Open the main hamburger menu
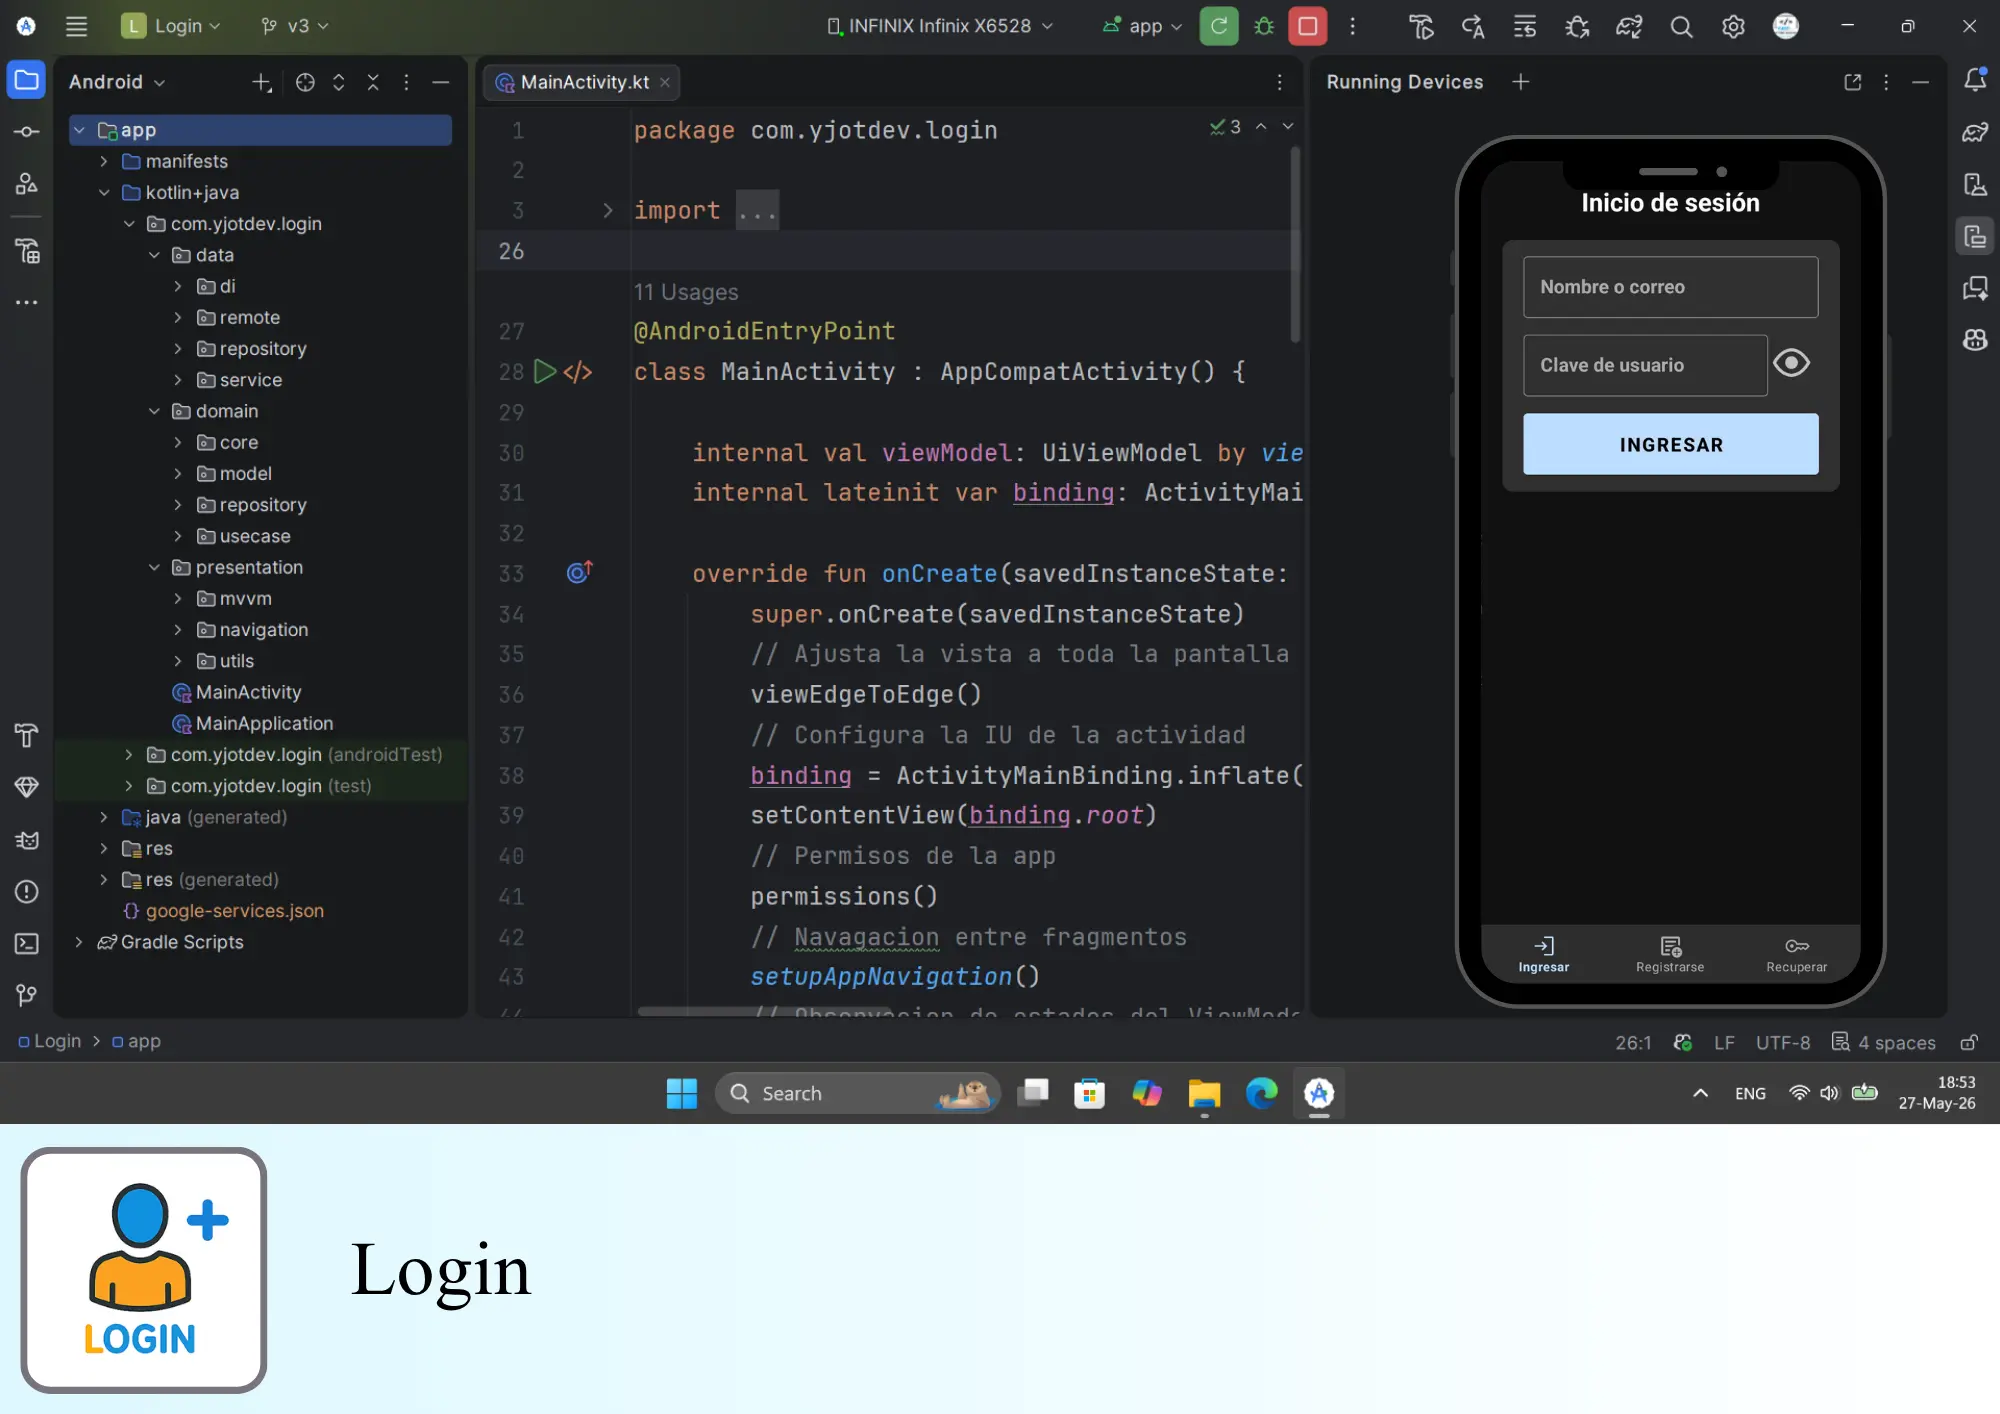The image size is (2000, 1414). pyautogui.click(x=76, y=26)
